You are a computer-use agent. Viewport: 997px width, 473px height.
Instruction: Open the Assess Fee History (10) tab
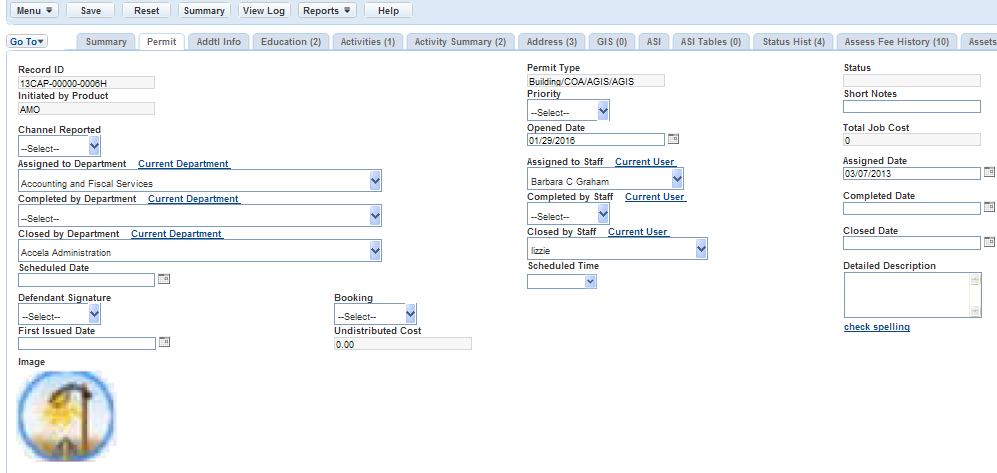(x=896, y=42)
